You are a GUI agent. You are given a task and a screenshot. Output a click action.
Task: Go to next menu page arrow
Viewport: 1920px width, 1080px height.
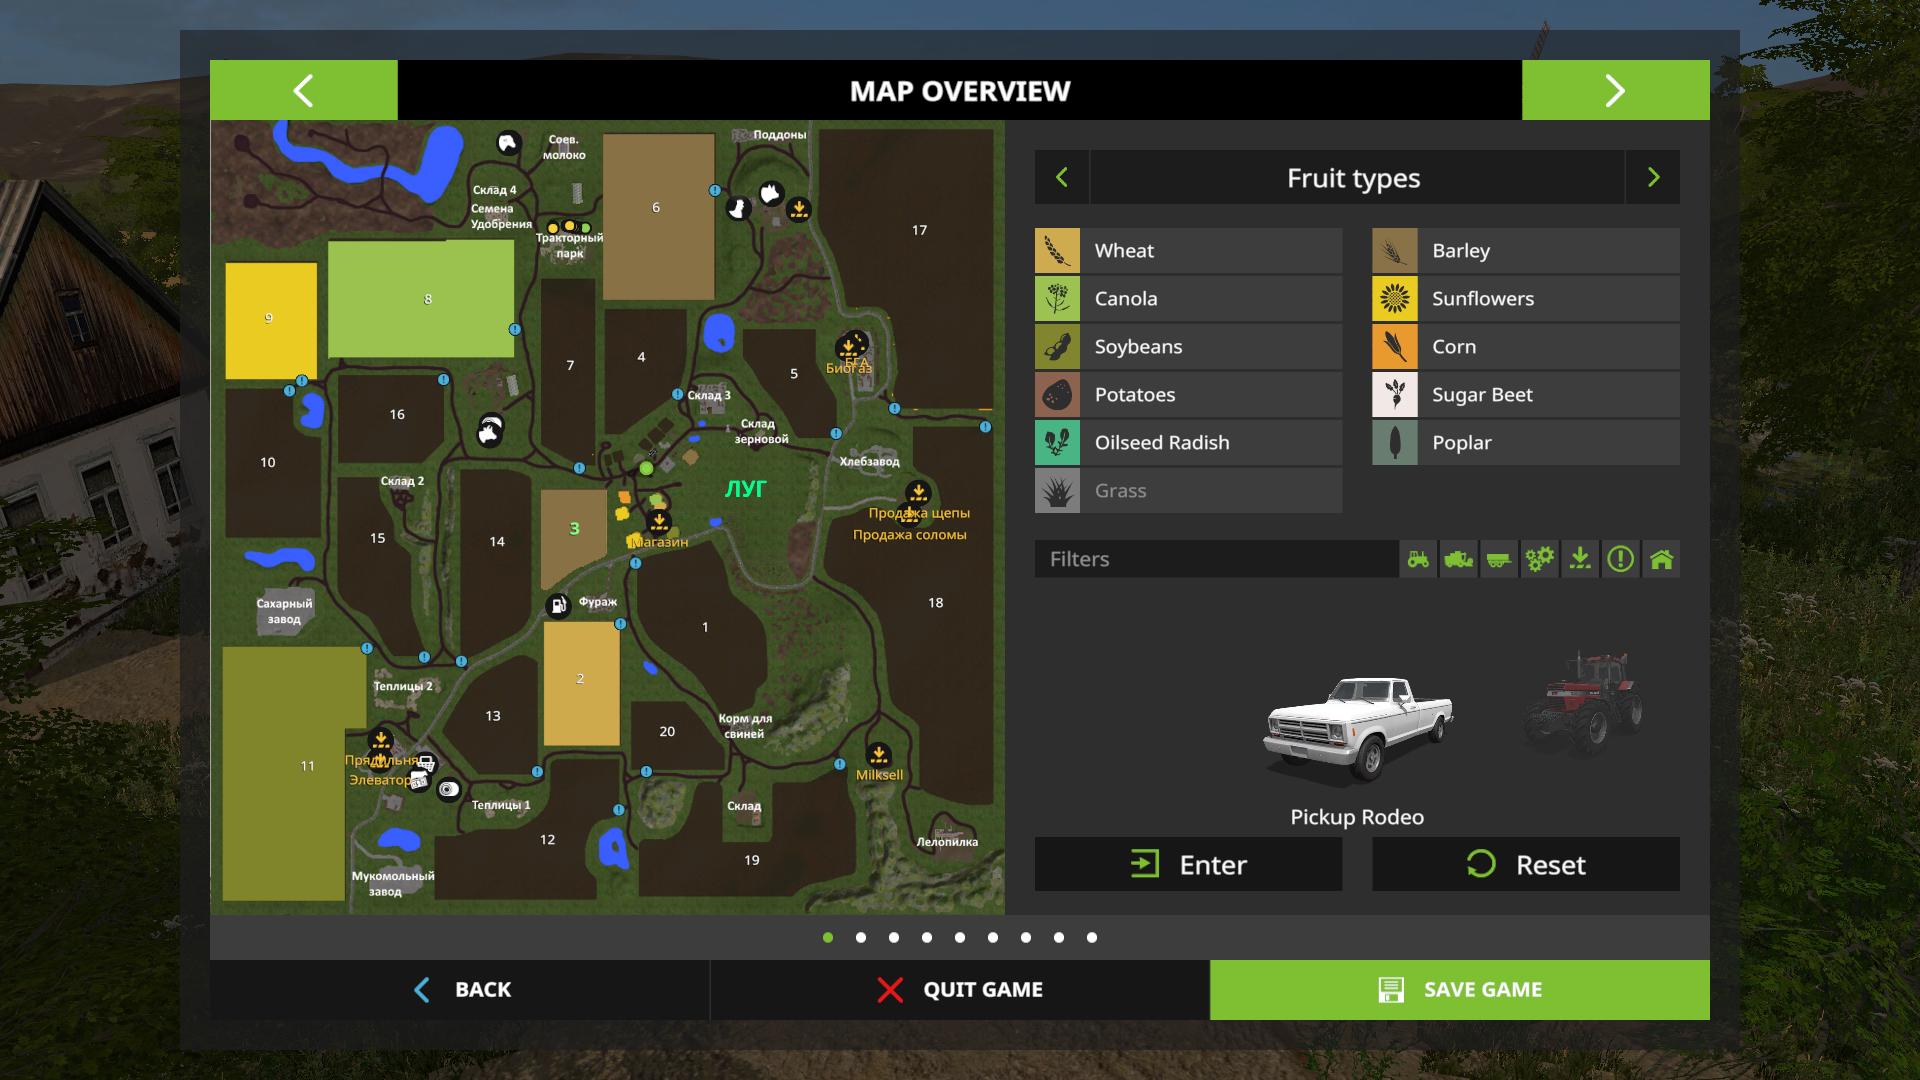click(1615, 91)
